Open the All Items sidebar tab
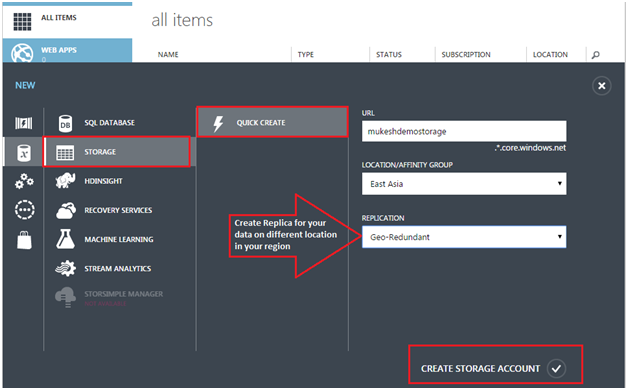This screenshot has width=628, height=390. pos(67,21)
